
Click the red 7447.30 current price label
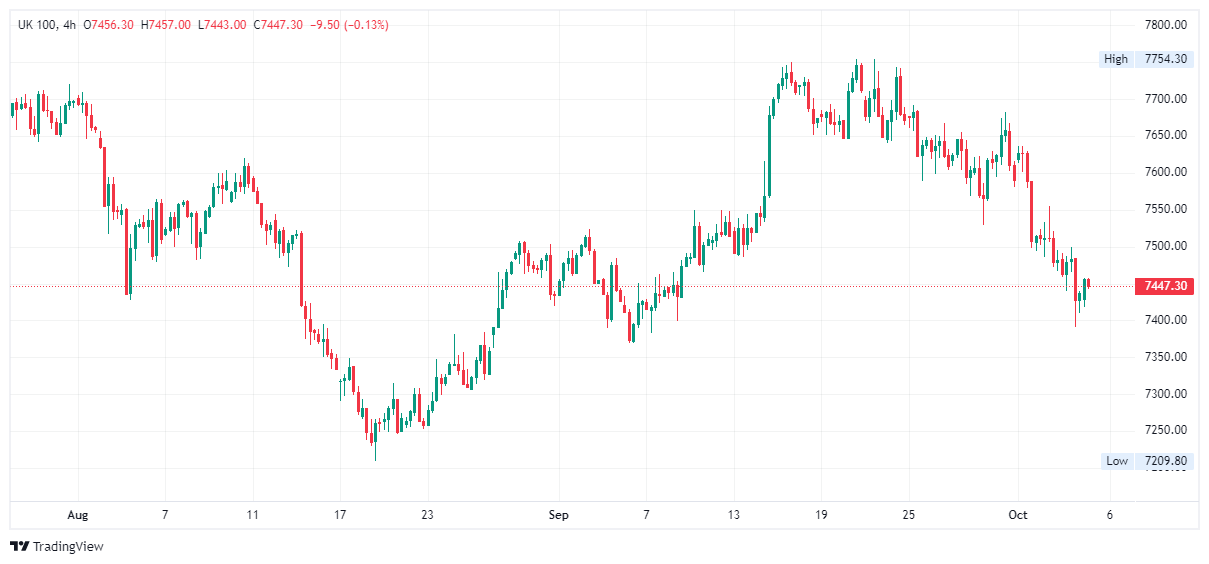[x=1165, y=287]
